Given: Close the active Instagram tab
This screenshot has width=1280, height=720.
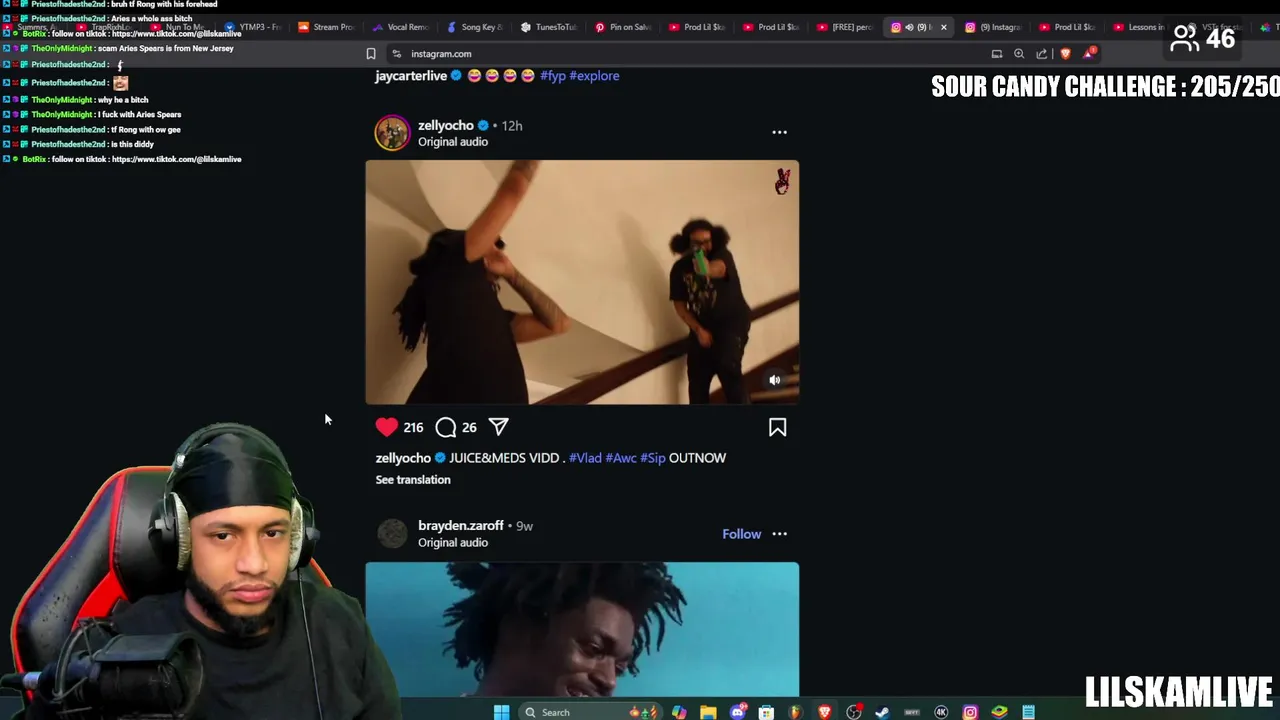Looking at the screenshot, I should tap(943, 27).
